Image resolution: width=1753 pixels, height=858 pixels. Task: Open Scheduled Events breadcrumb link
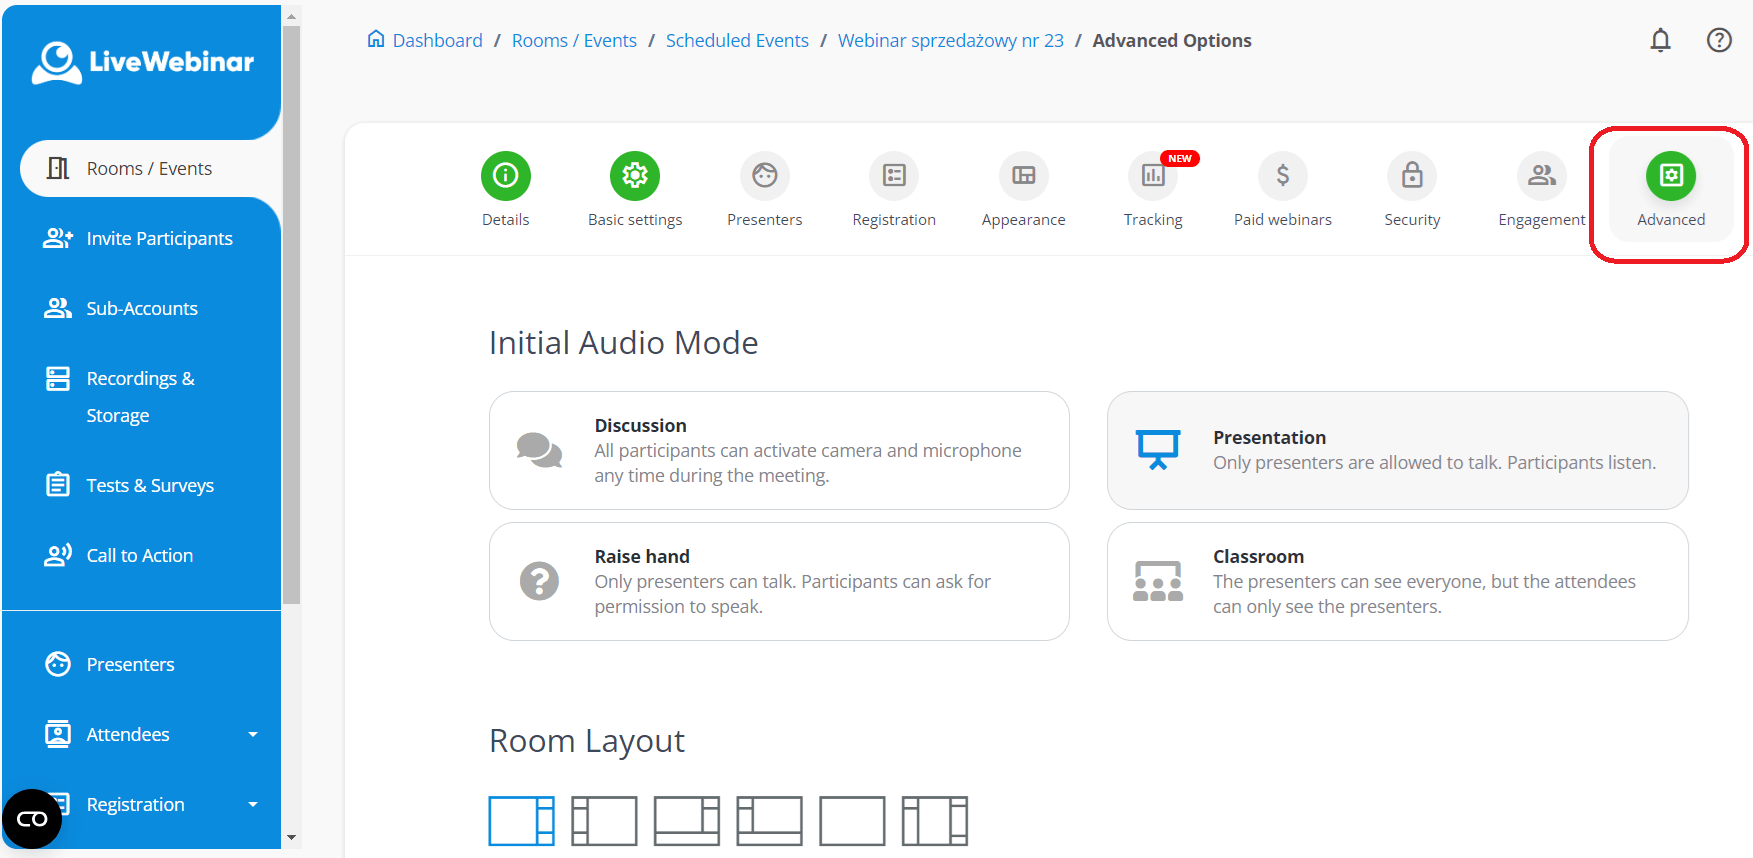click(x=737, y=40)
